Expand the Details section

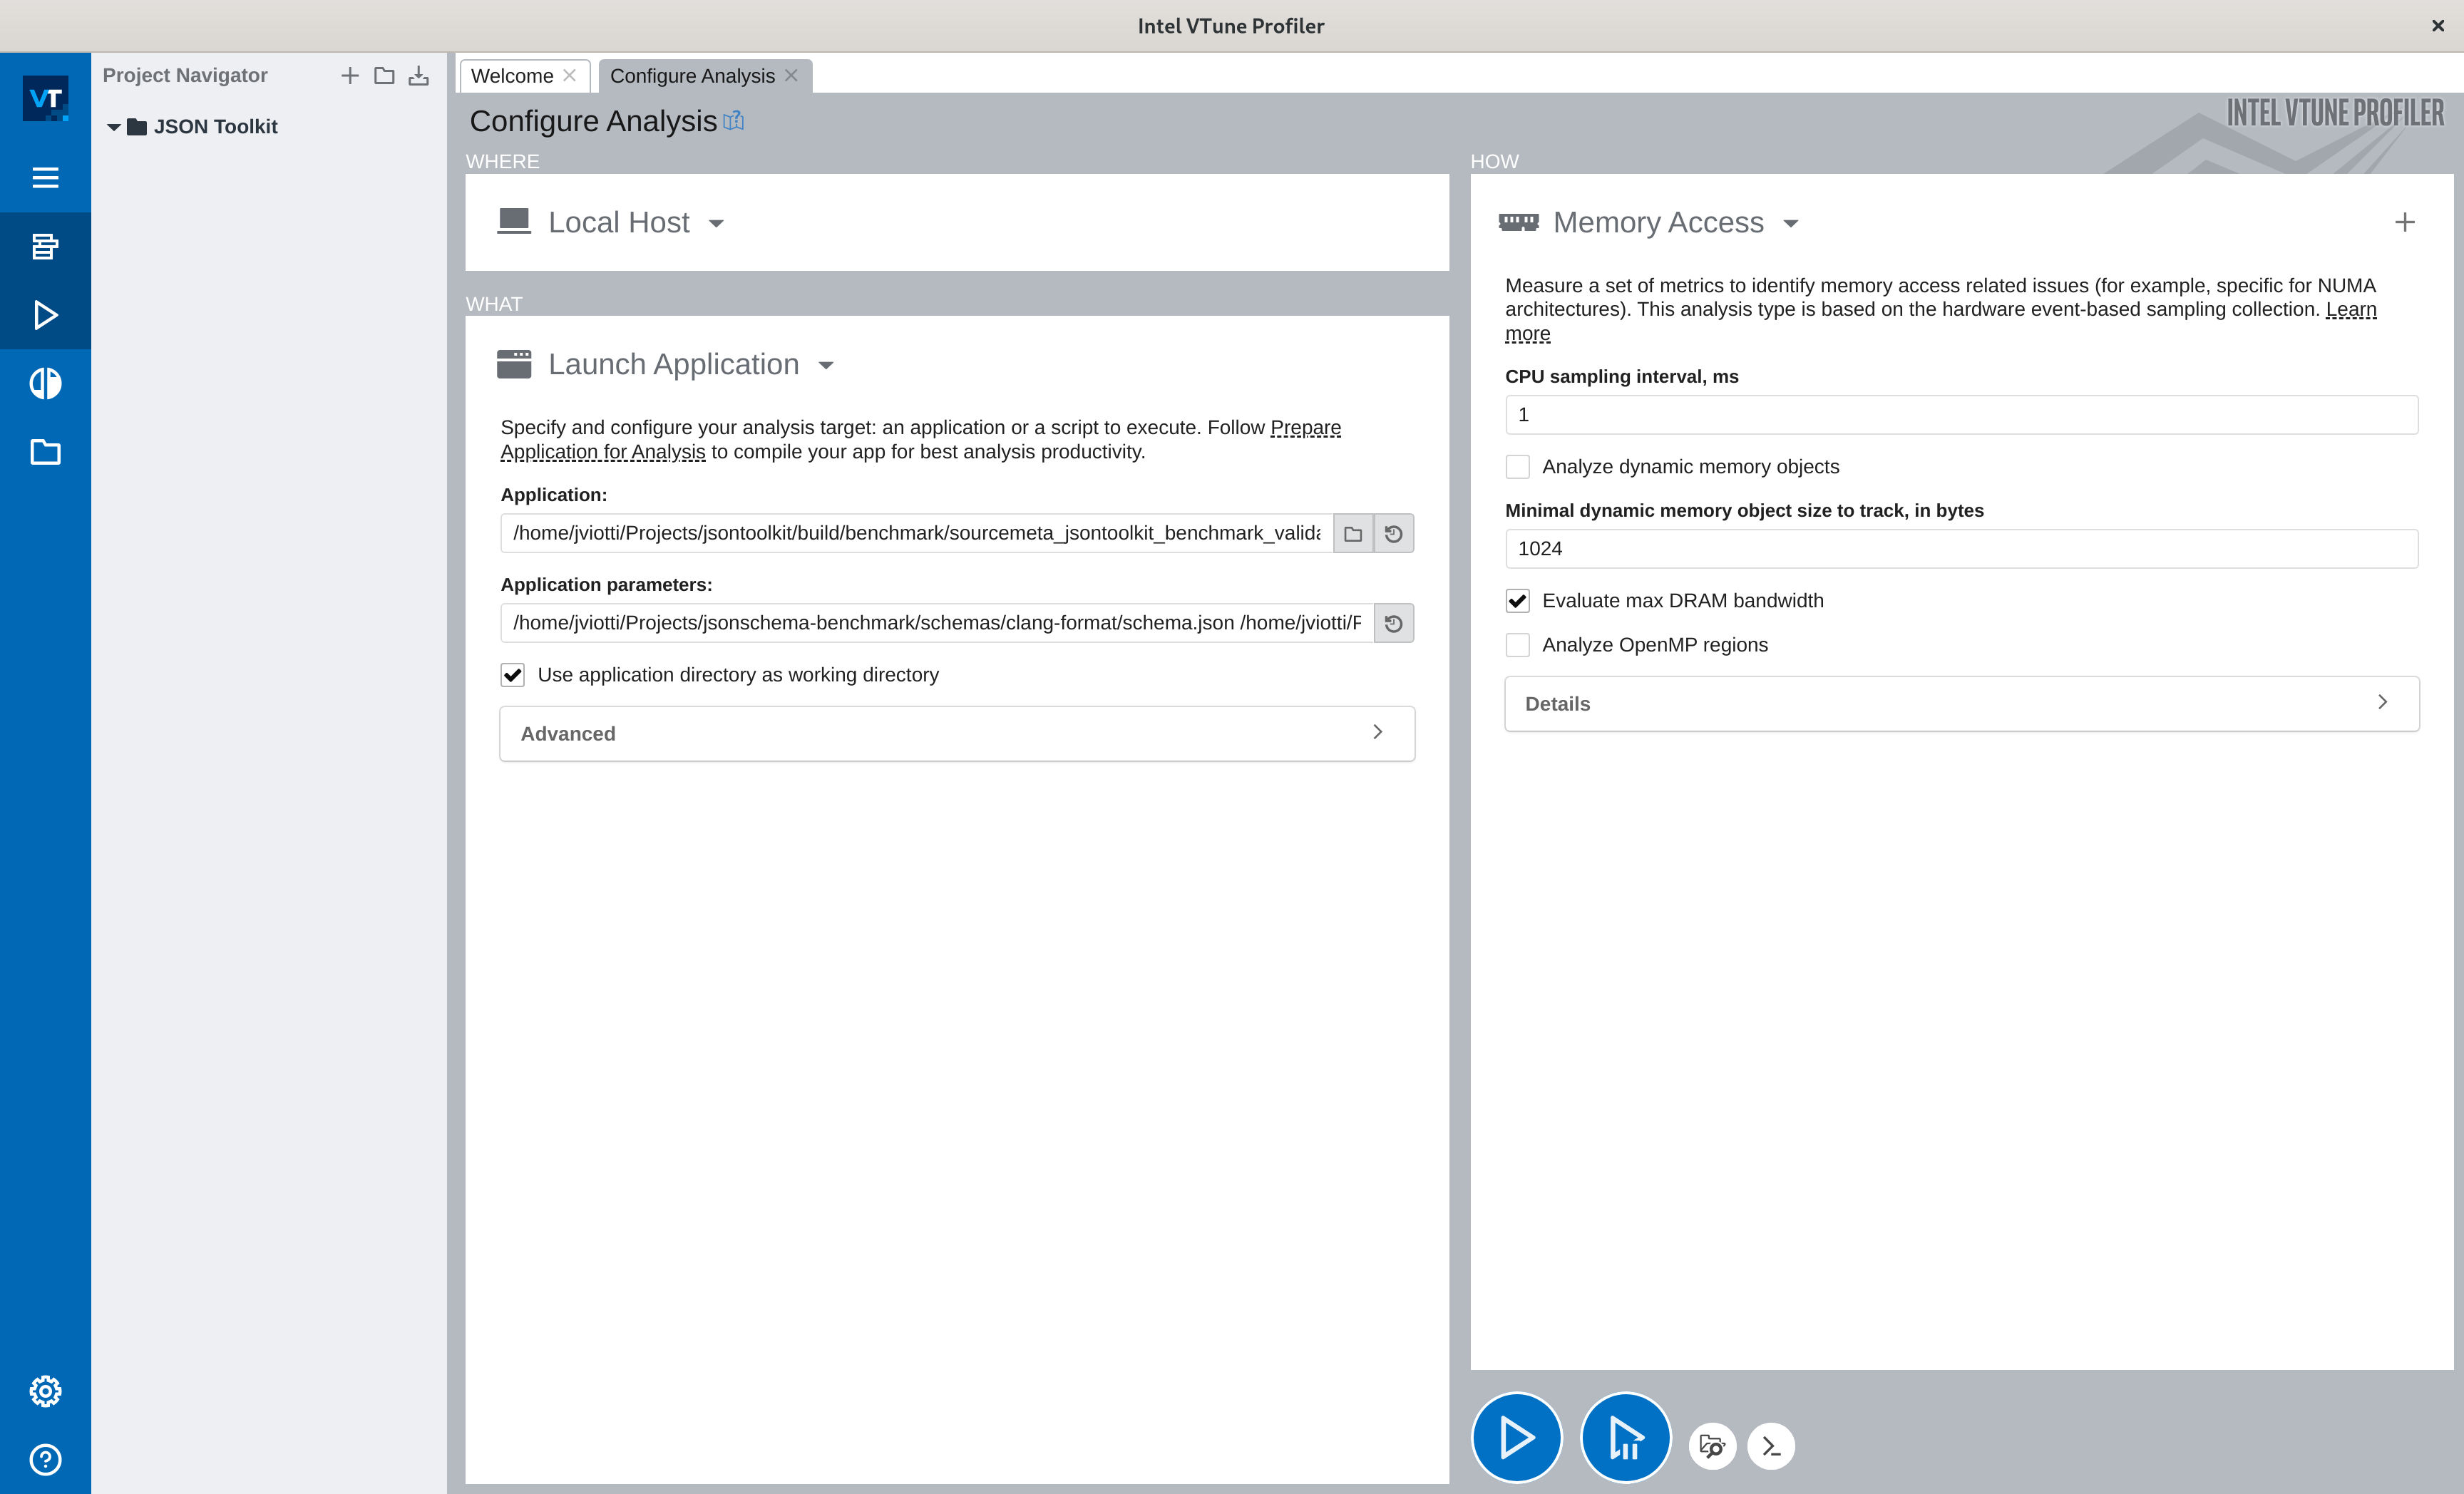click(x=1962, y=704)
